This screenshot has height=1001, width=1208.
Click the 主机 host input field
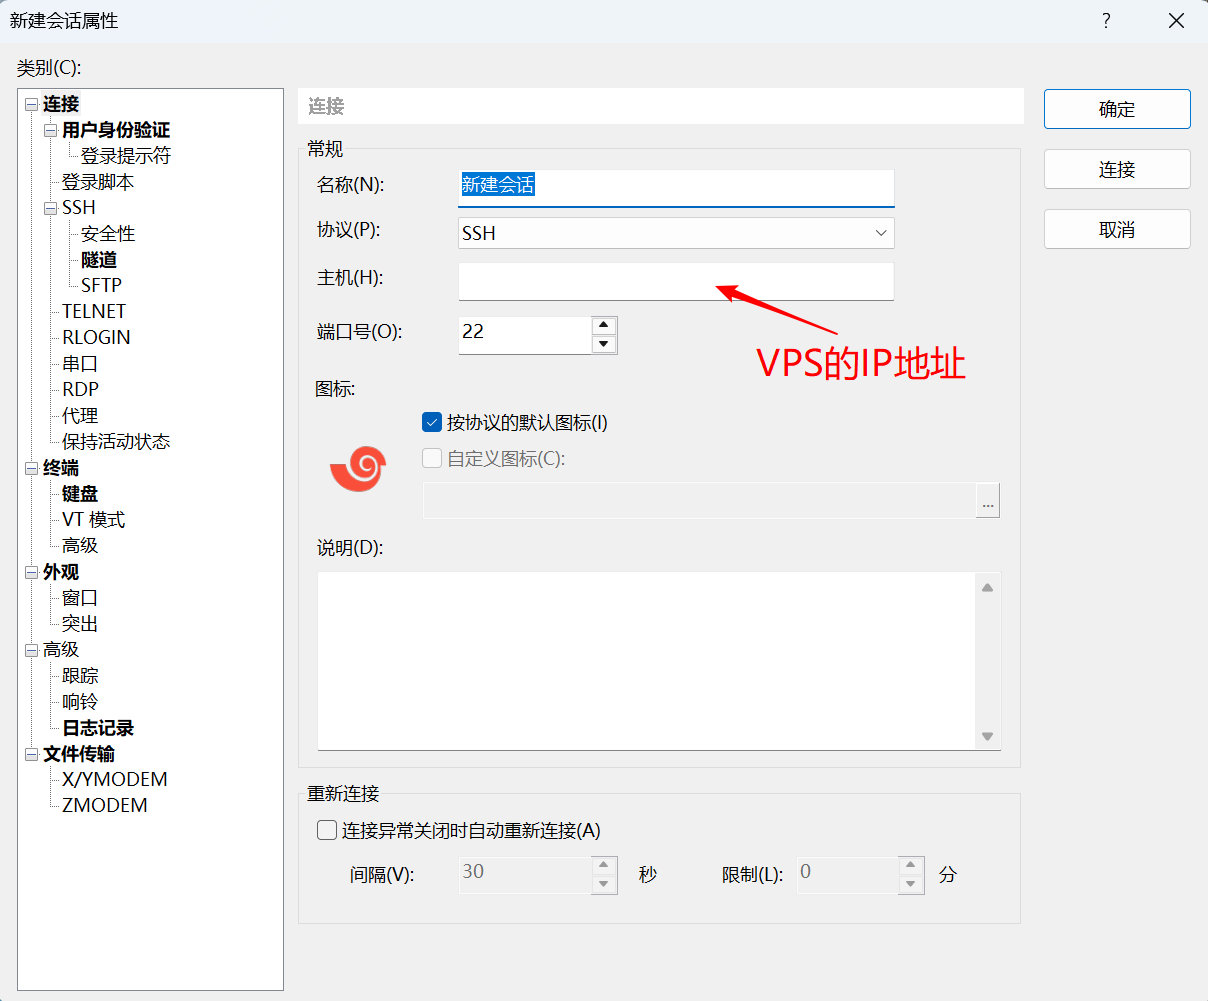coord(676,281)
